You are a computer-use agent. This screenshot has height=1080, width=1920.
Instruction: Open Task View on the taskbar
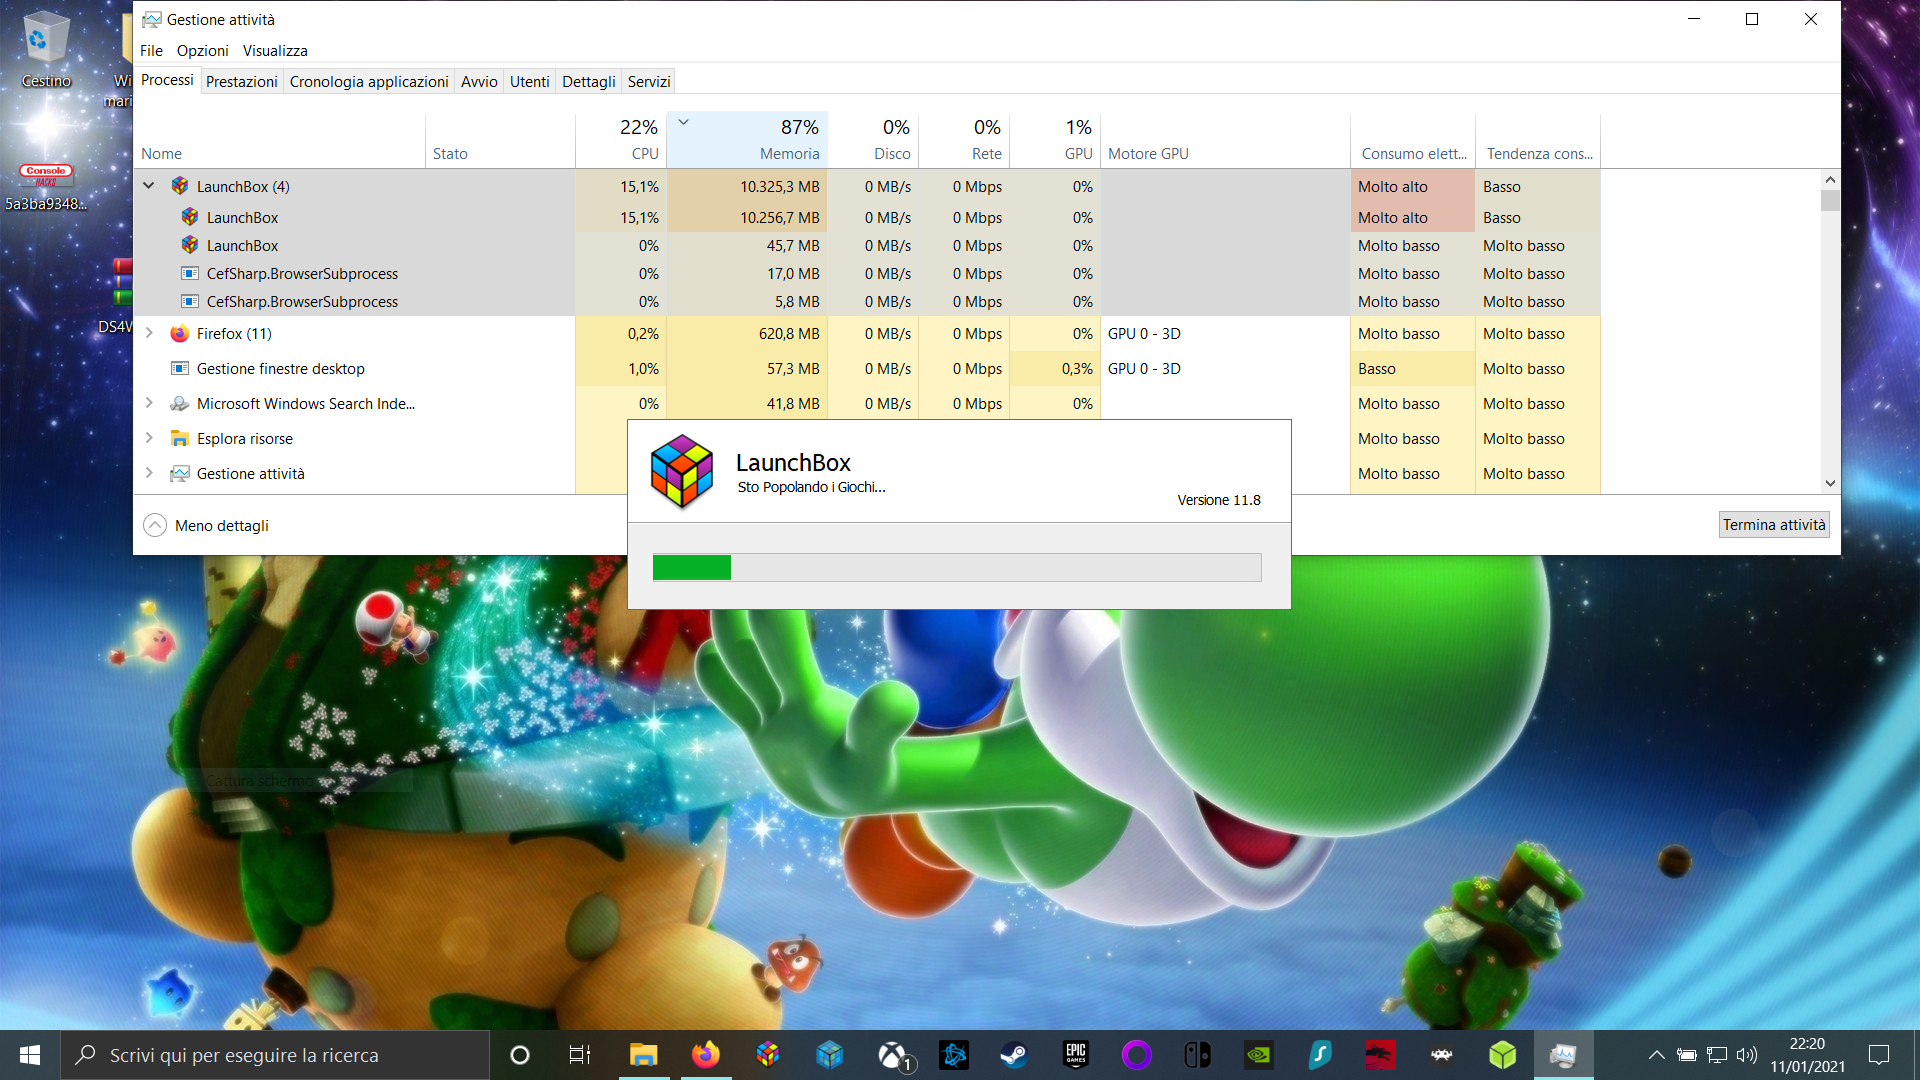click(x=580, y=1055)
